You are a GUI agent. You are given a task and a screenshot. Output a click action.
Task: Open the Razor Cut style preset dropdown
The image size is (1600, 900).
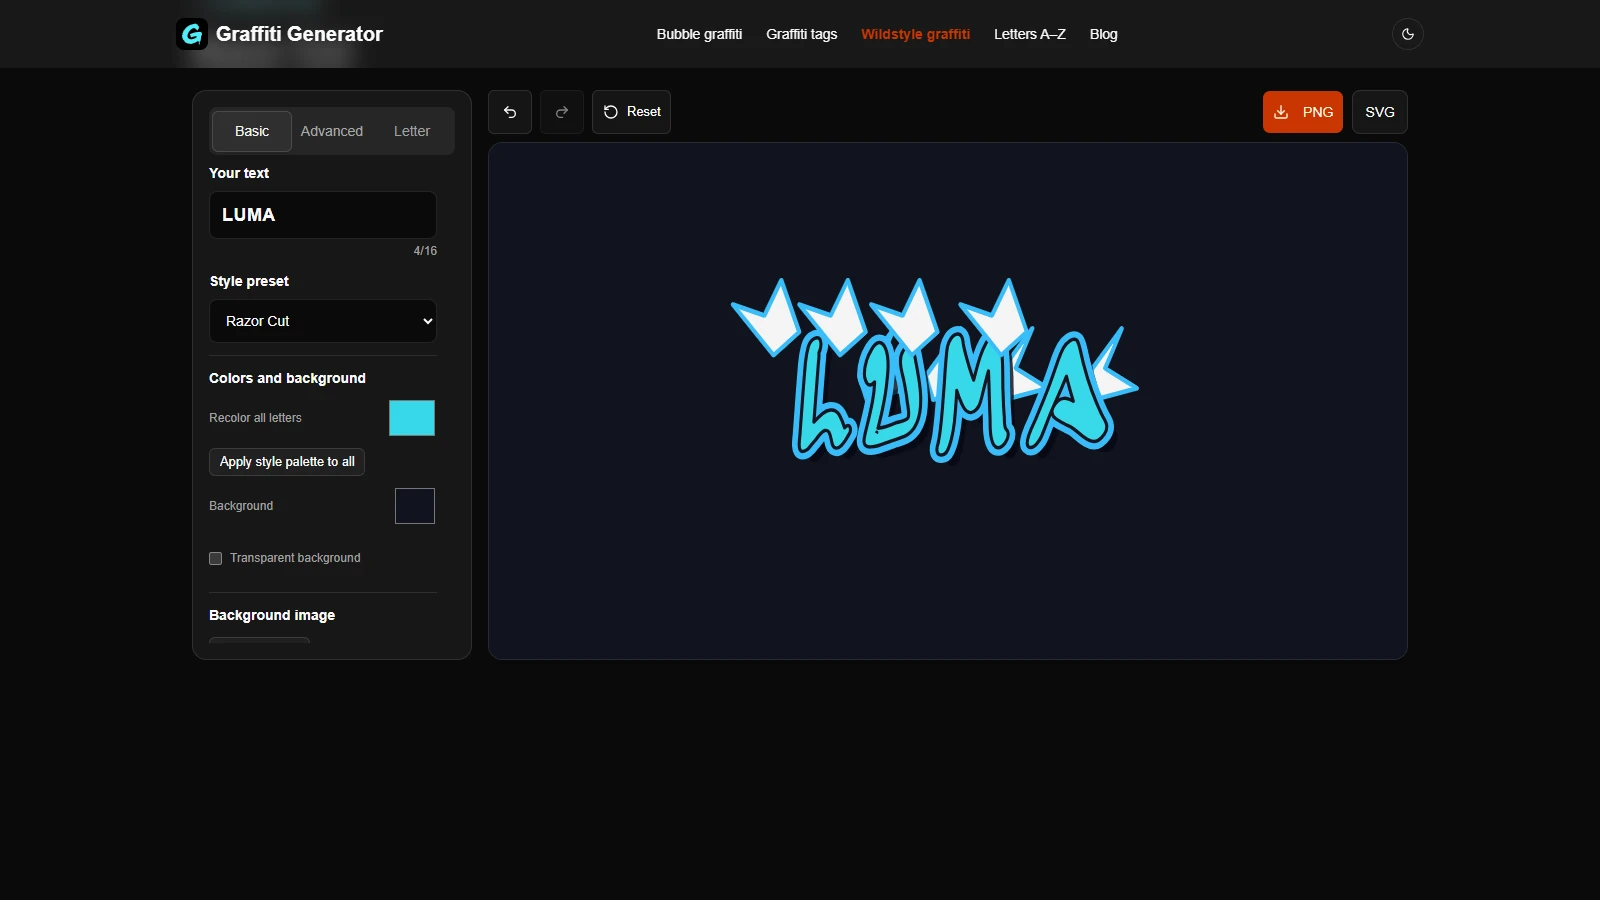[x=323, y=321]
